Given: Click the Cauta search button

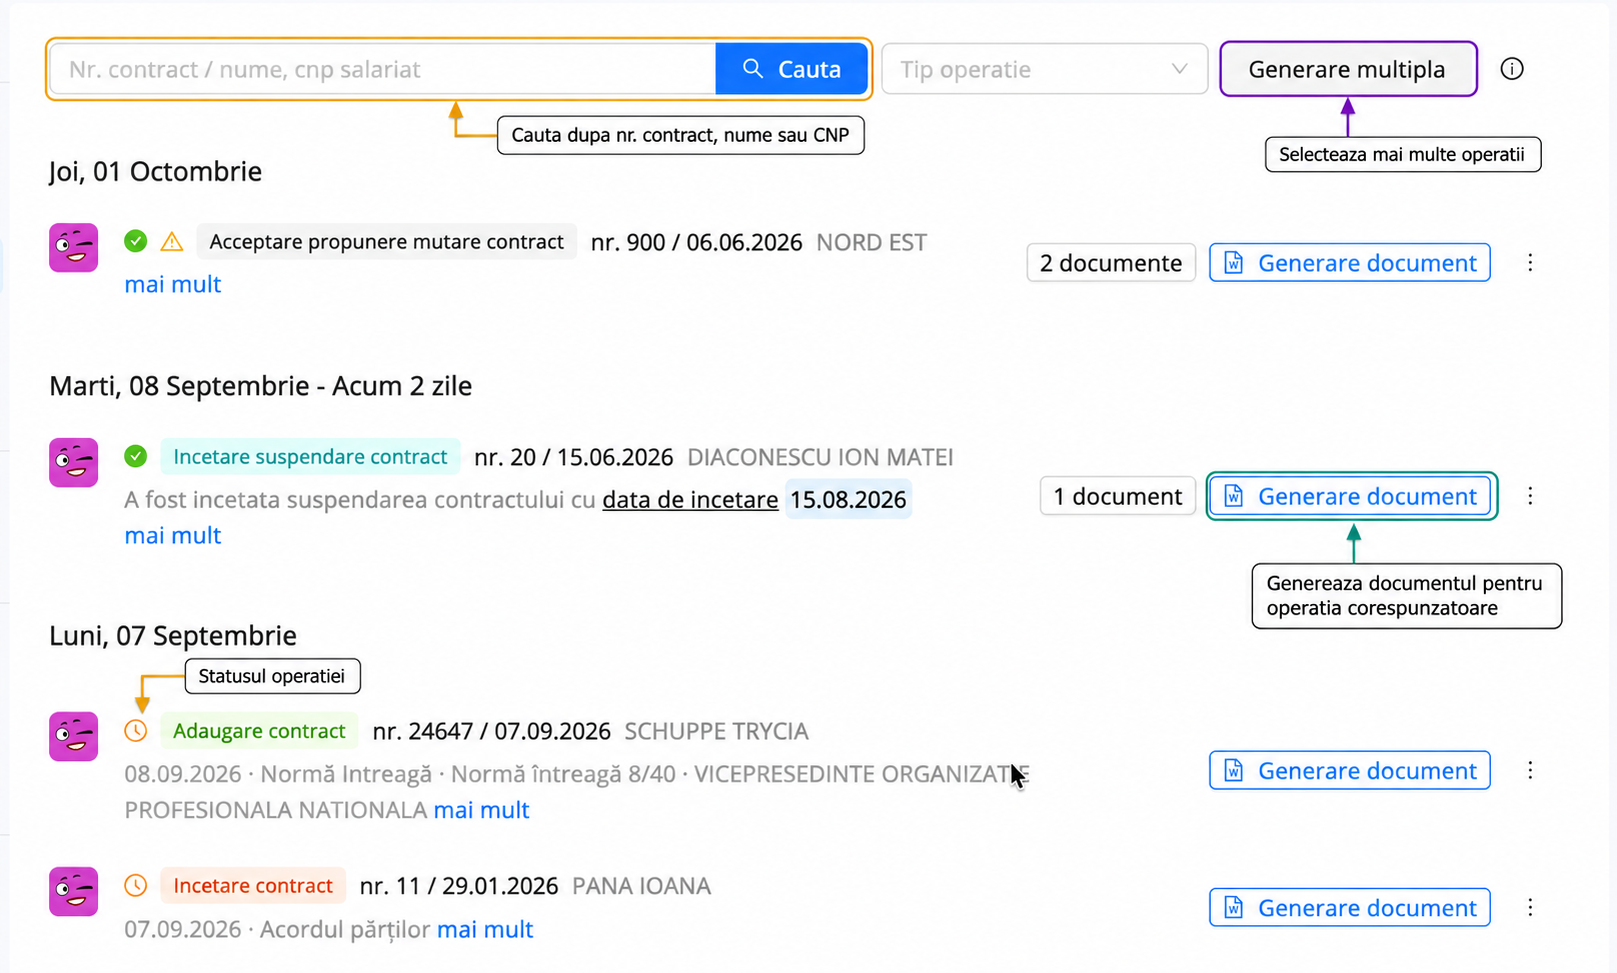Looking at the screenshot, I should click(791, 69).
